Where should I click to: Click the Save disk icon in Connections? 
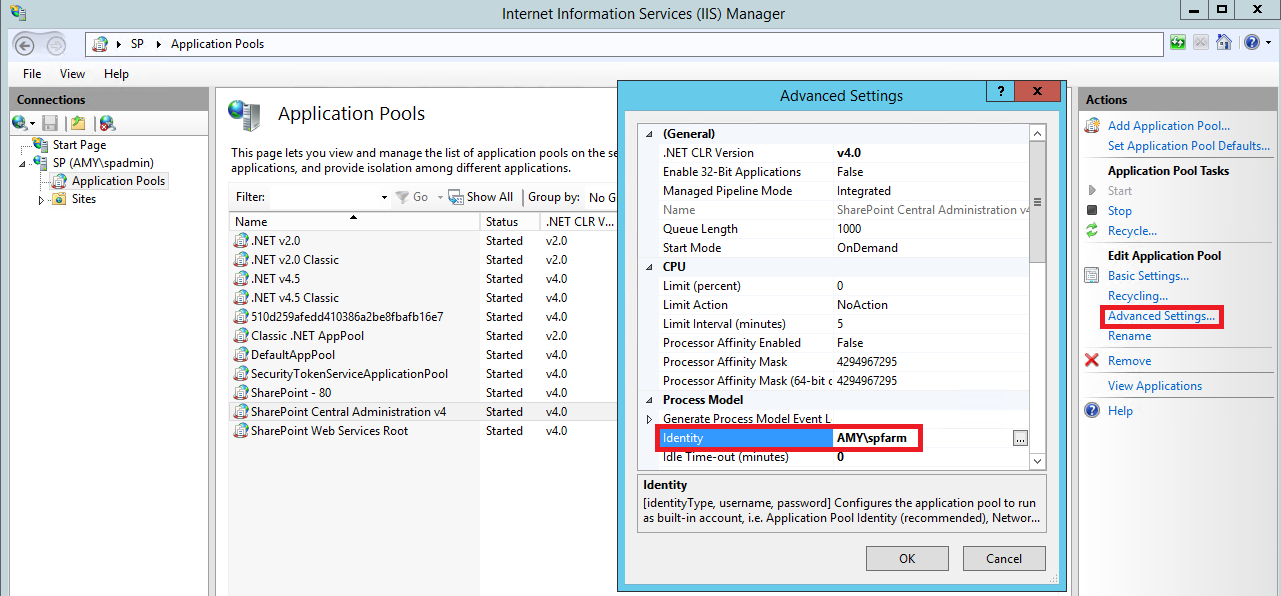click(50, 123)
